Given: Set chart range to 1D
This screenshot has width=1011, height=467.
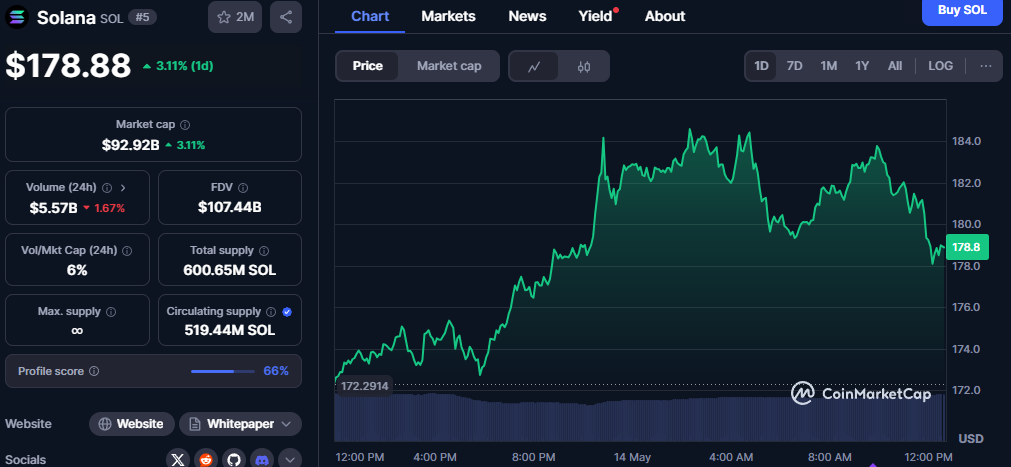Looking at the screenshot, I should (x=761, y=66).
